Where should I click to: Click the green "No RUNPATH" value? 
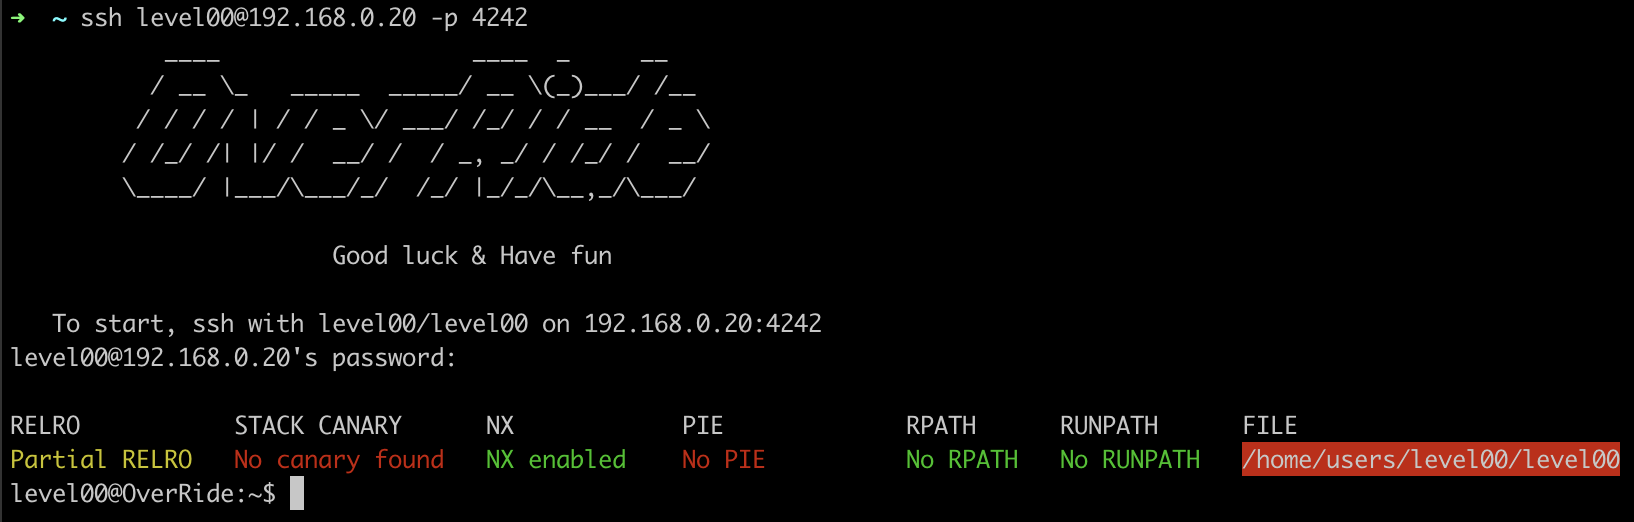[x=1130, y=460]
